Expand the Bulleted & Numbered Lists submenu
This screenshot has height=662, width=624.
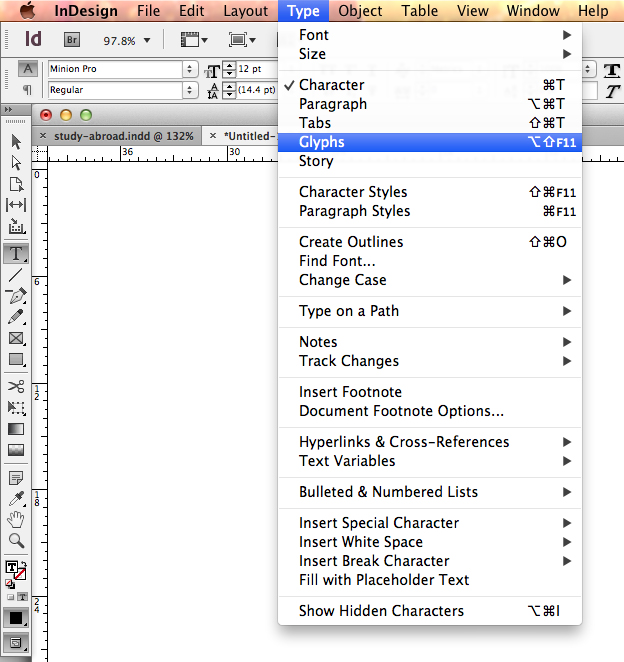click(430, 491)
